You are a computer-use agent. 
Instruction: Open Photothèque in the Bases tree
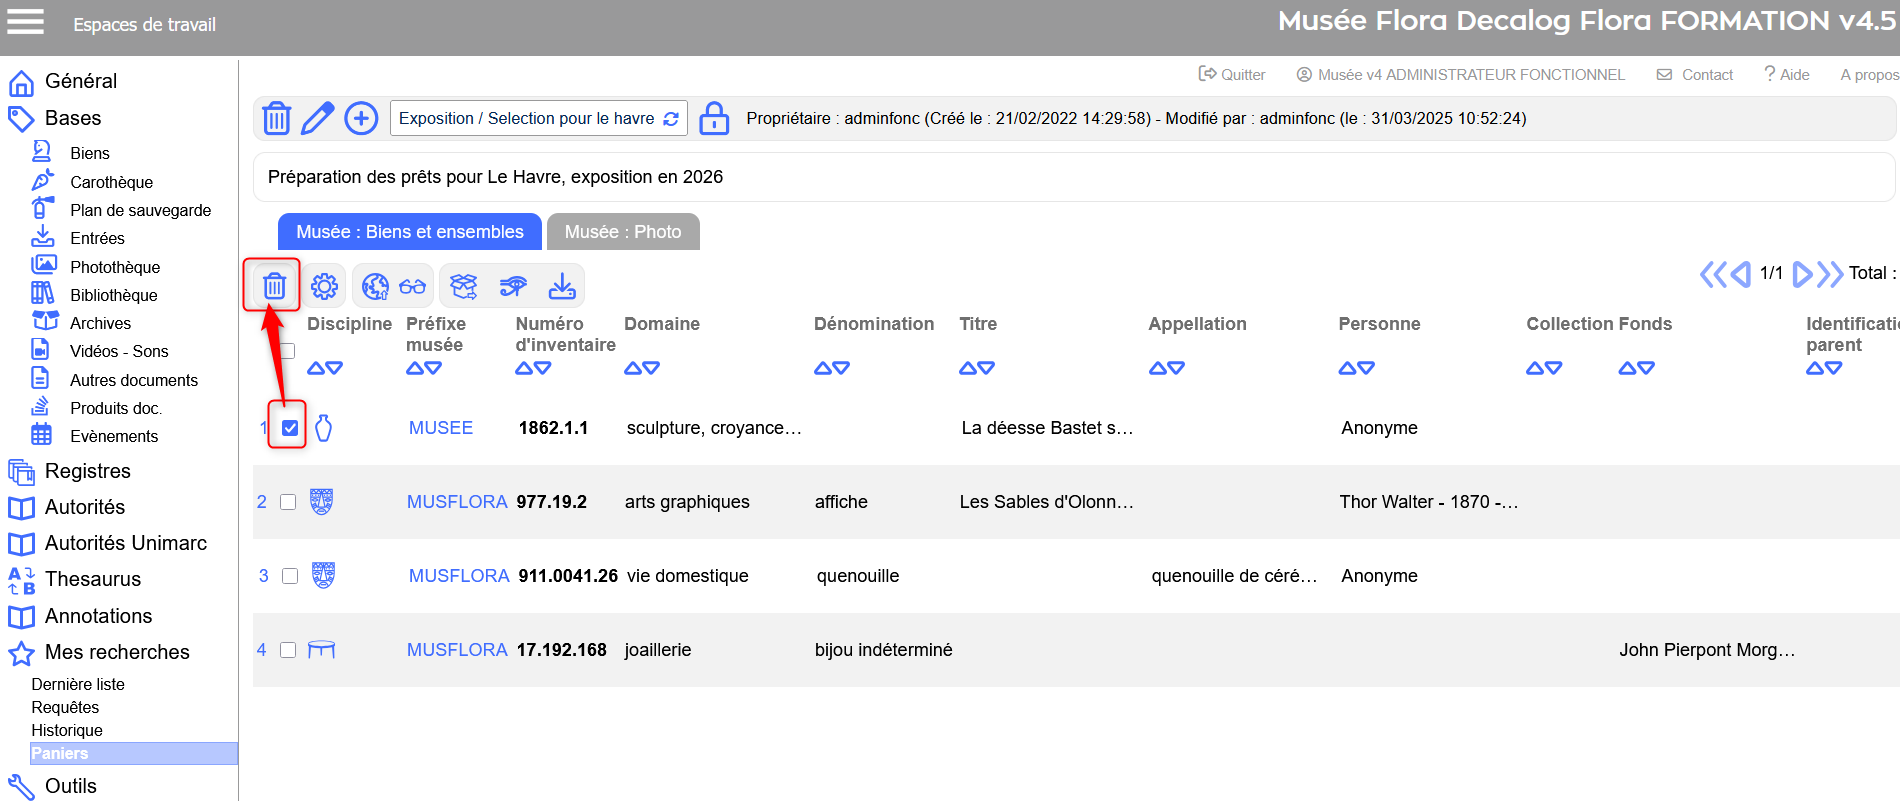[114, 267]
